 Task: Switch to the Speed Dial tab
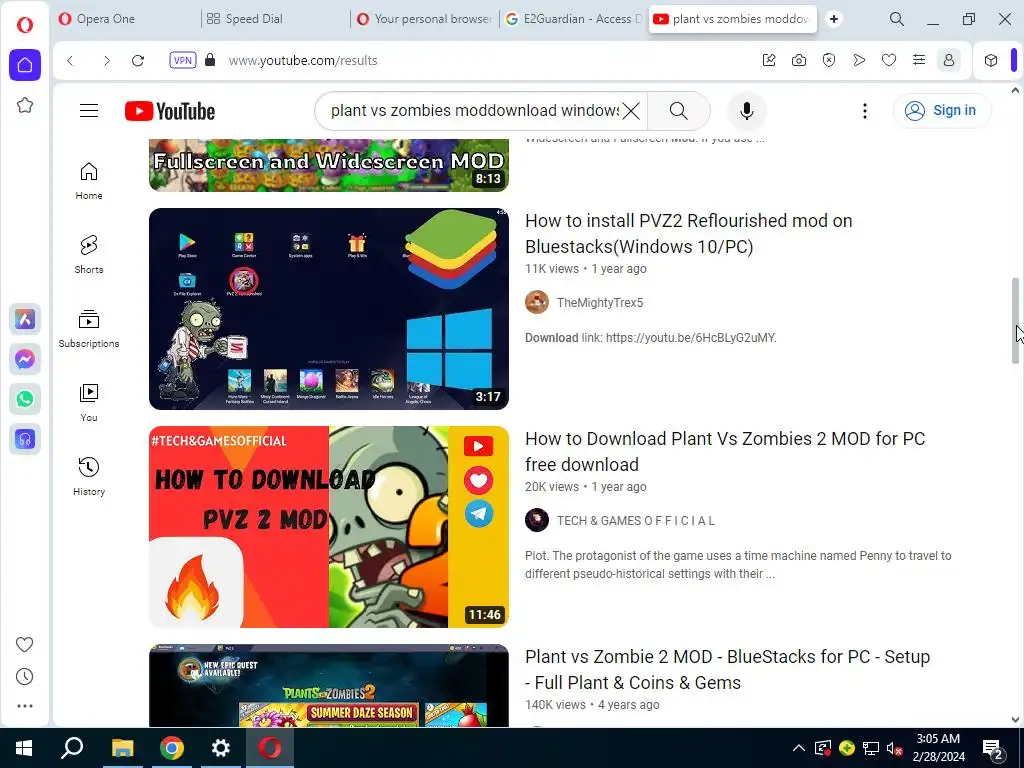(x=274, y=19)
